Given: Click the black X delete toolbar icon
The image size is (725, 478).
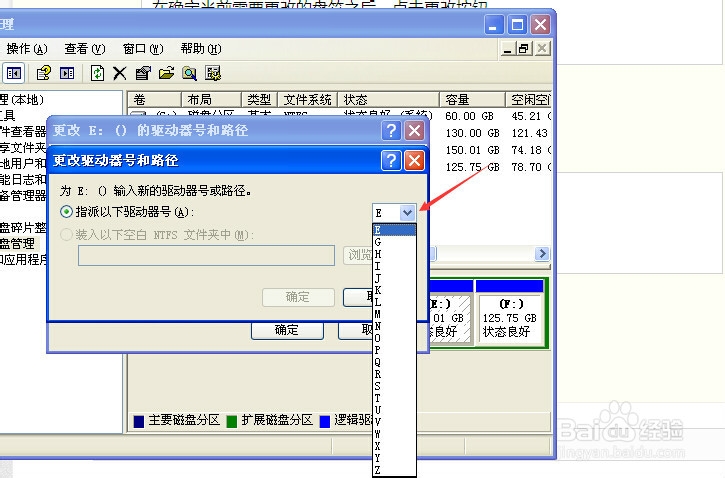Looking at the screenshot, I should click(x=120, y=73).
